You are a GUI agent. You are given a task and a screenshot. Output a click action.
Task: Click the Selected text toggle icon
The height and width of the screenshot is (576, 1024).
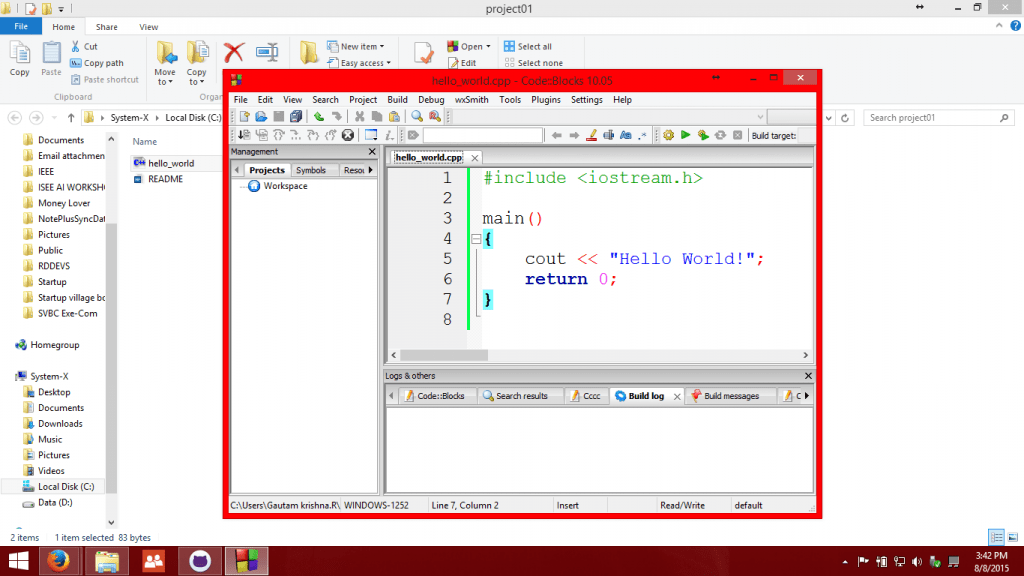609,135
